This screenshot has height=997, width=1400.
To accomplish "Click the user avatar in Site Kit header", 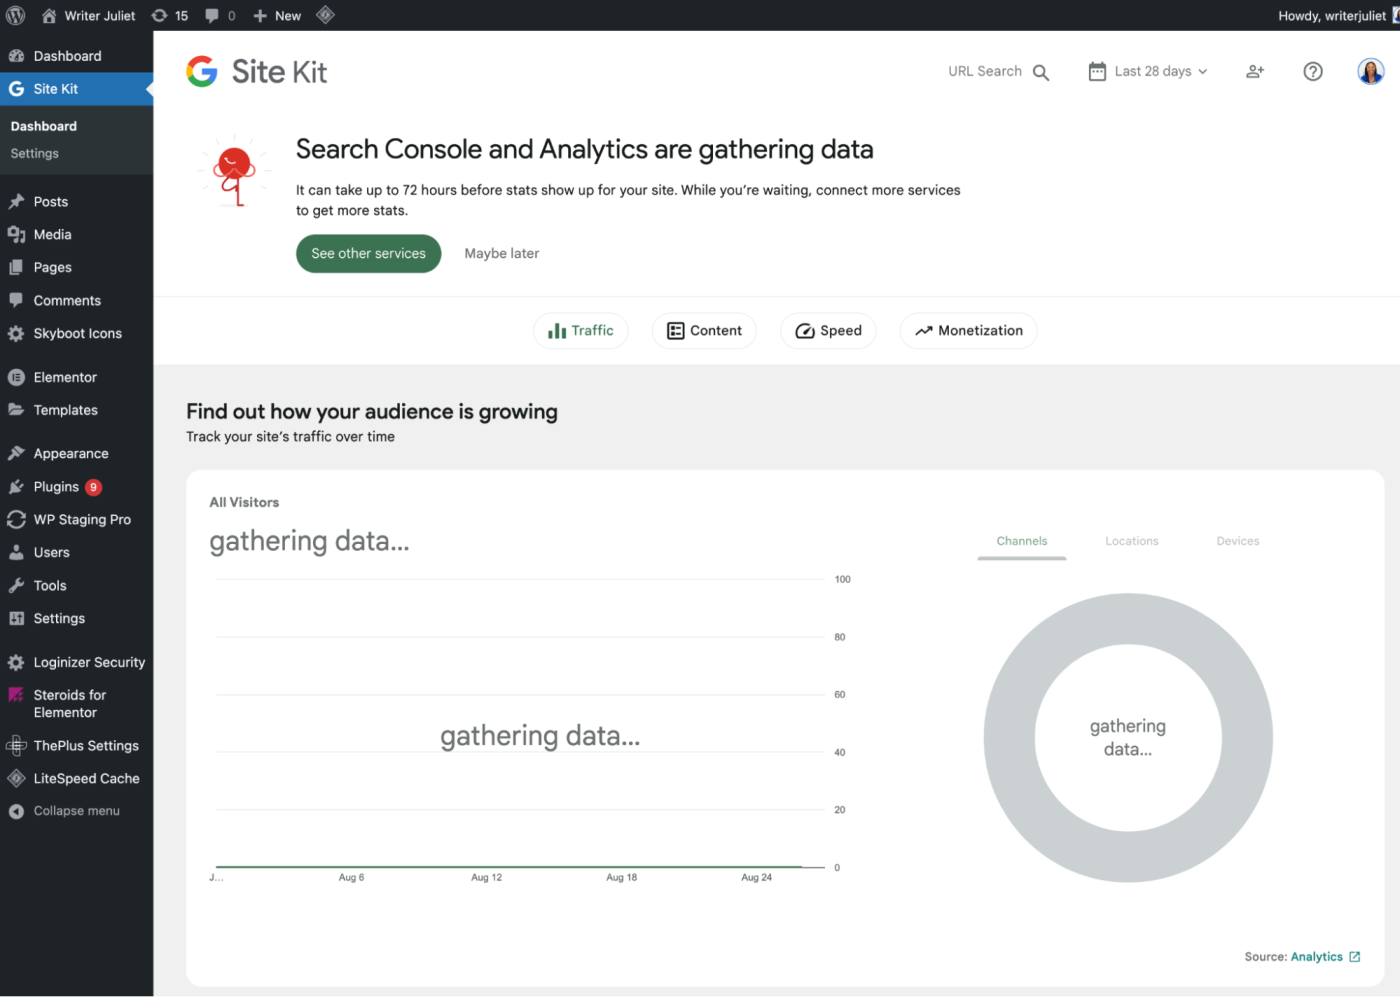I will pyautogui.click(x=1370, y=71).
